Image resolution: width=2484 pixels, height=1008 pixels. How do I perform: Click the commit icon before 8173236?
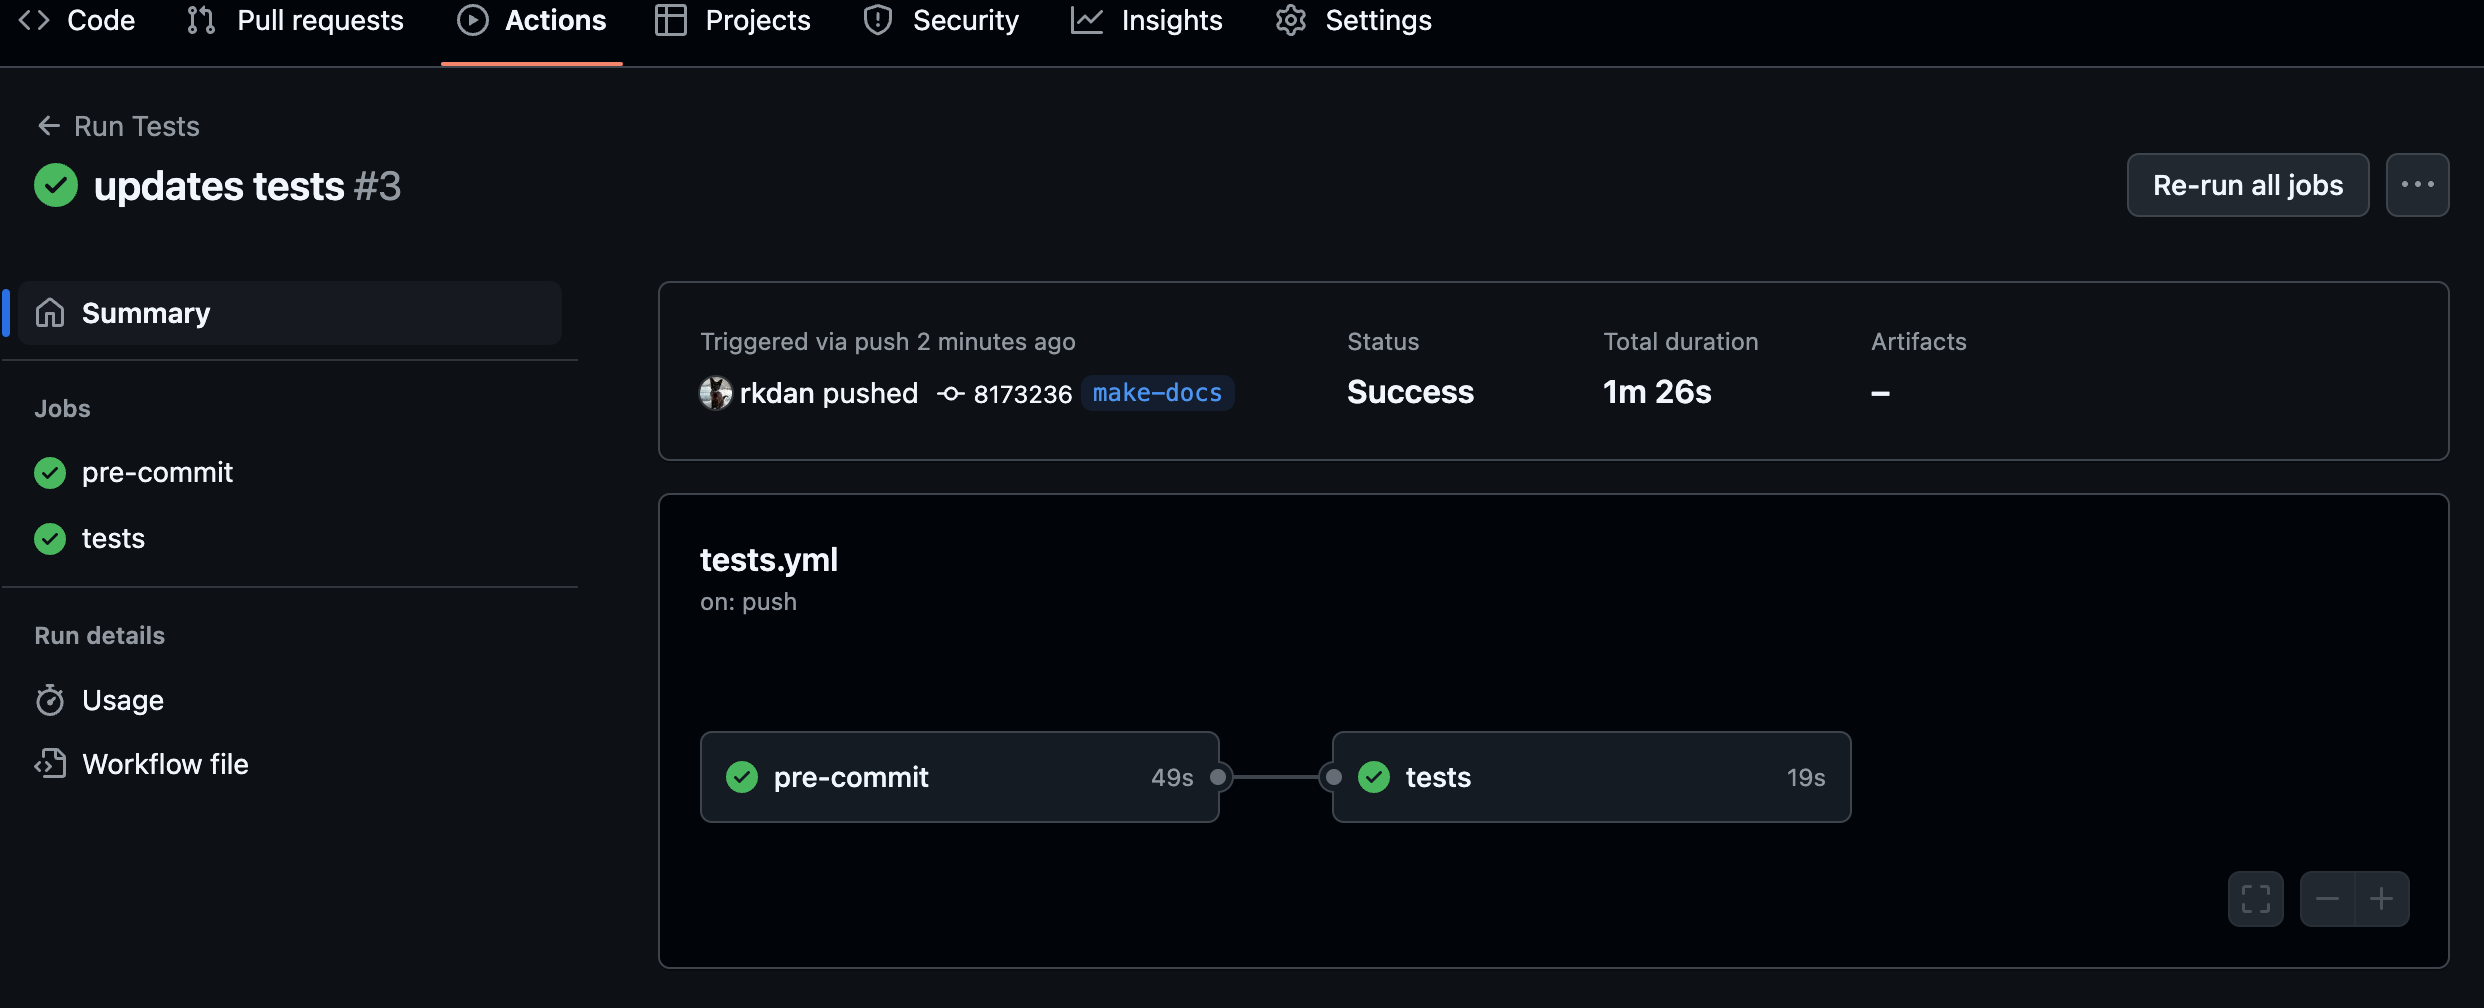[x=950, y=394]
